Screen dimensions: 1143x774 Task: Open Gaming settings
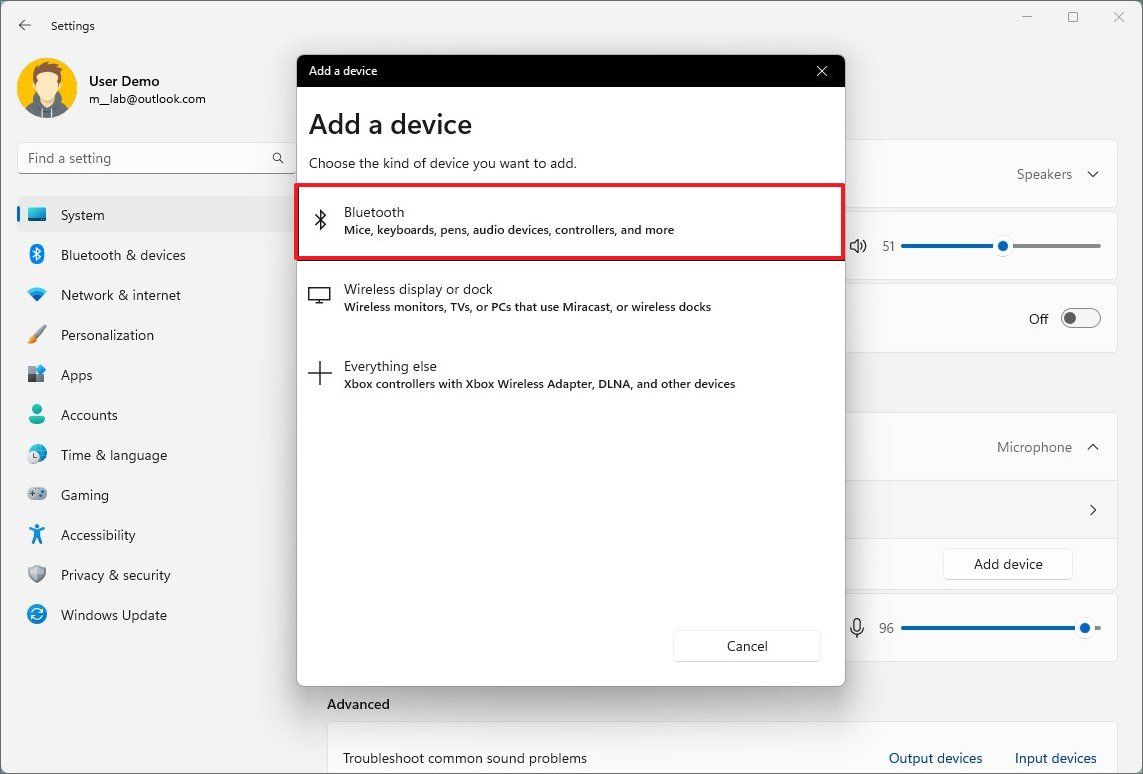pyautogui.click(x=84, y=495)
